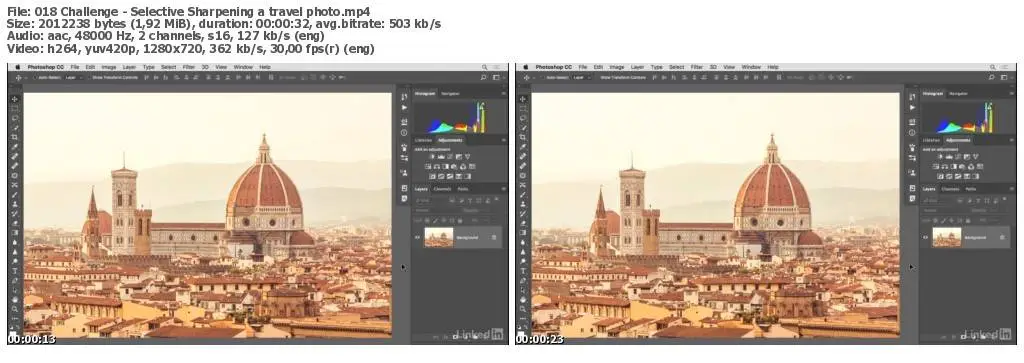Click the Background layer lock icon in the 00:00:23 frame
1024x363 pixels.
[x=1002, y=238]
